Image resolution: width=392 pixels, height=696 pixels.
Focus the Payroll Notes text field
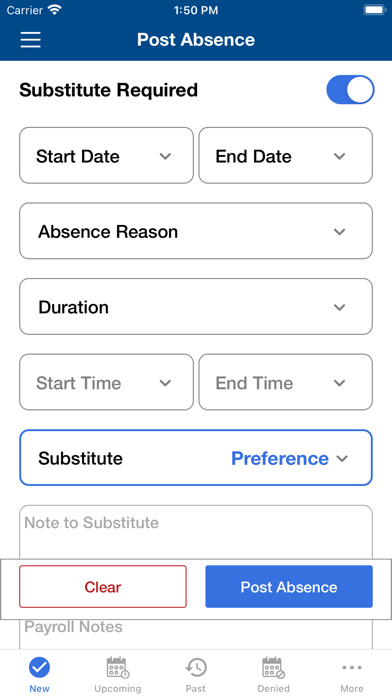click(196, 634)
